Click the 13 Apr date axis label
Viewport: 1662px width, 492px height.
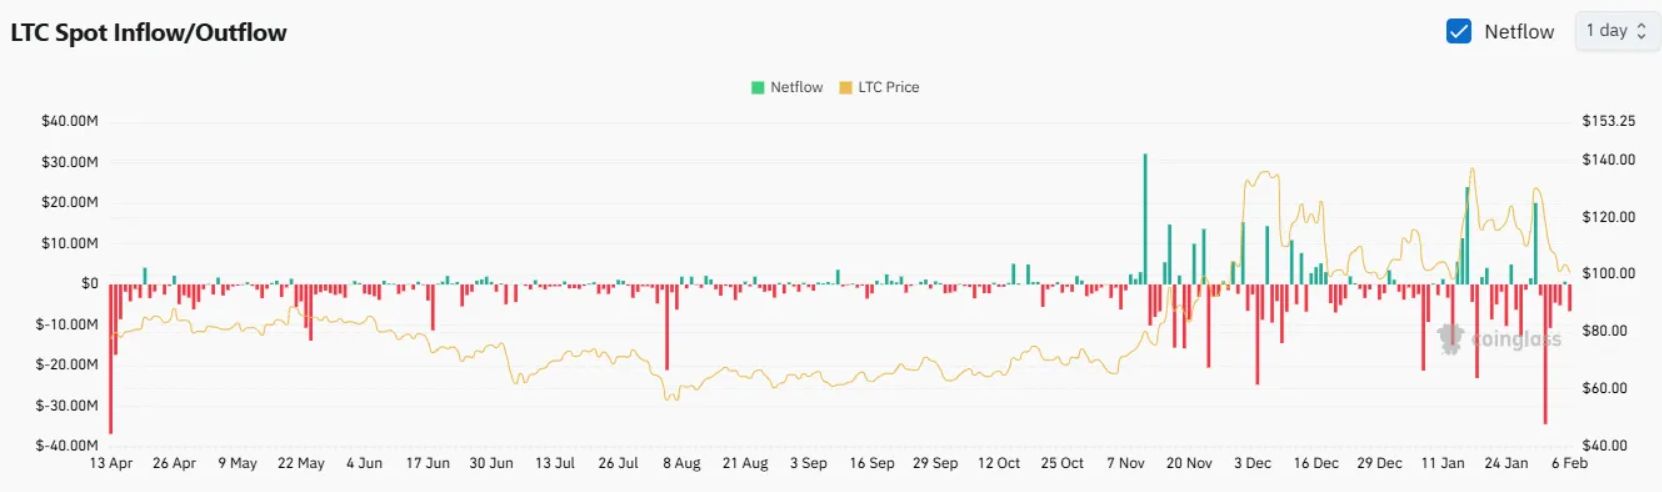click(x=111, y=463)
